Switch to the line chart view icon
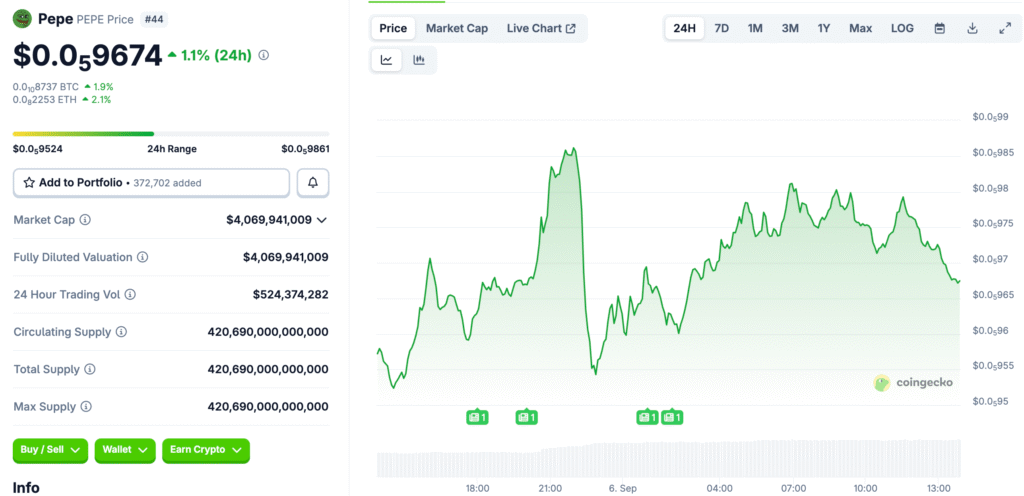This screenshot has width=1024, height=496. 387,60
